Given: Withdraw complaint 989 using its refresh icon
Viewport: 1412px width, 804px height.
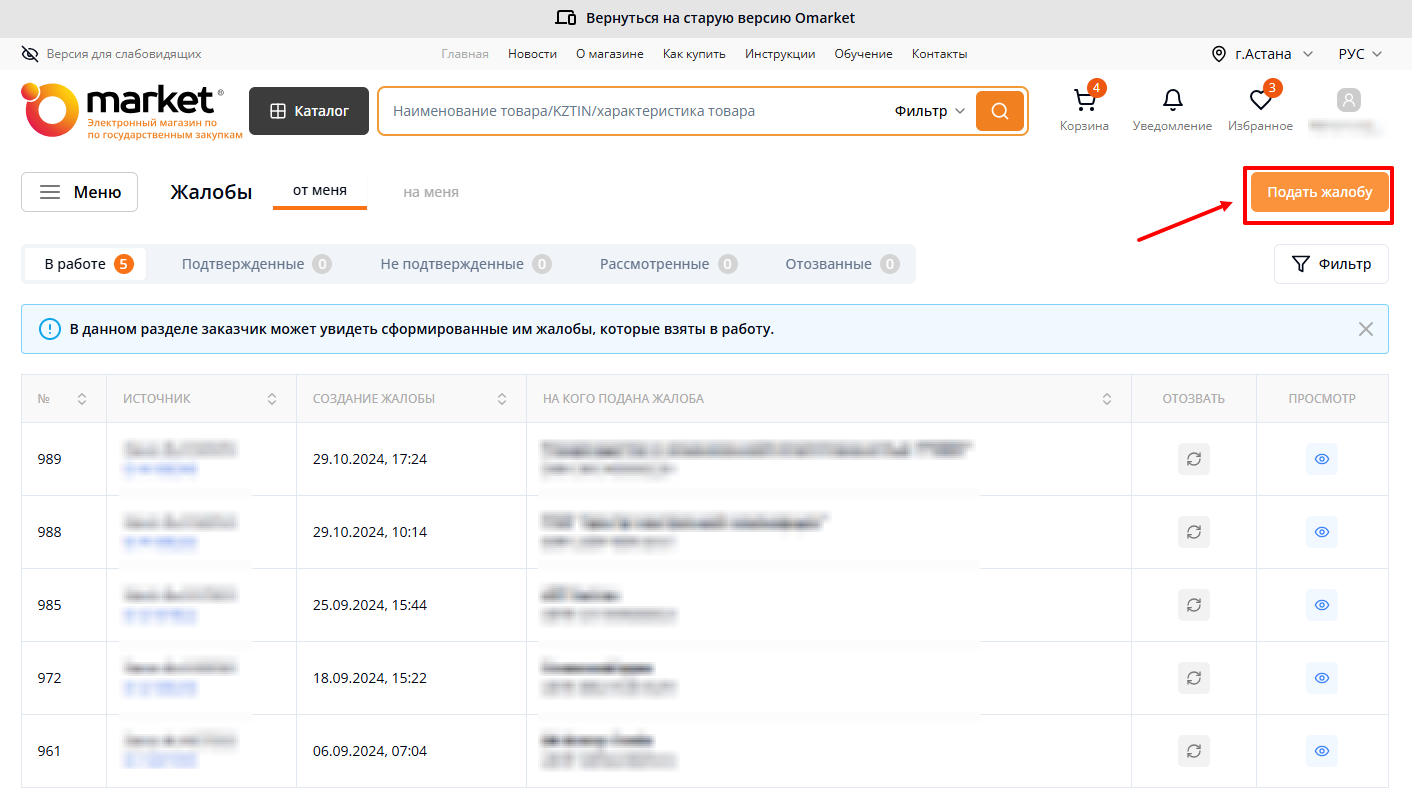Looking at the screenshot, I should click(1193, 459).
